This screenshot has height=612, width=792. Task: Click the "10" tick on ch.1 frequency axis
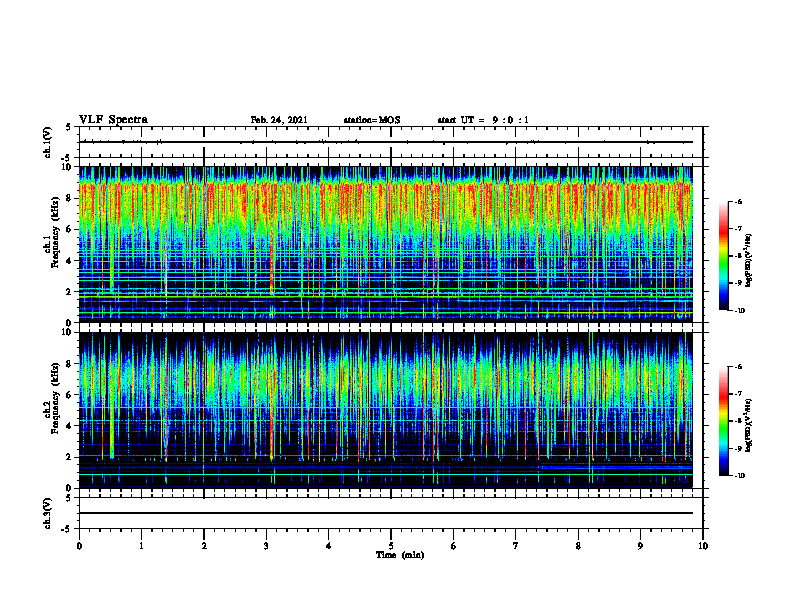pyautogui.click(x=68, y=167)
